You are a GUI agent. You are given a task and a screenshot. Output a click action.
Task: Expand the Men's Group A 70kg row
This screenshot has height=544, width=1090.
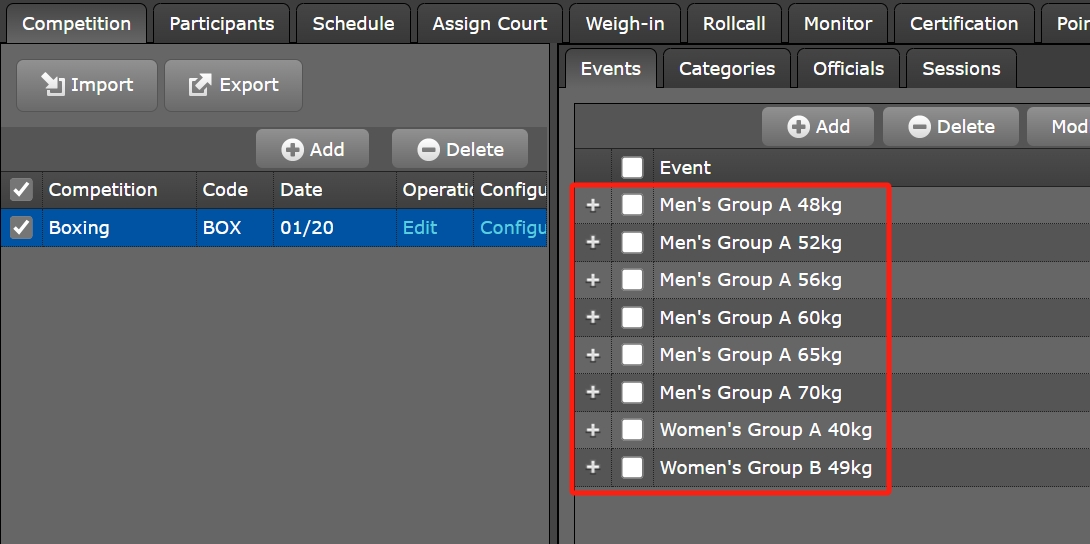(x=593, y=392)
